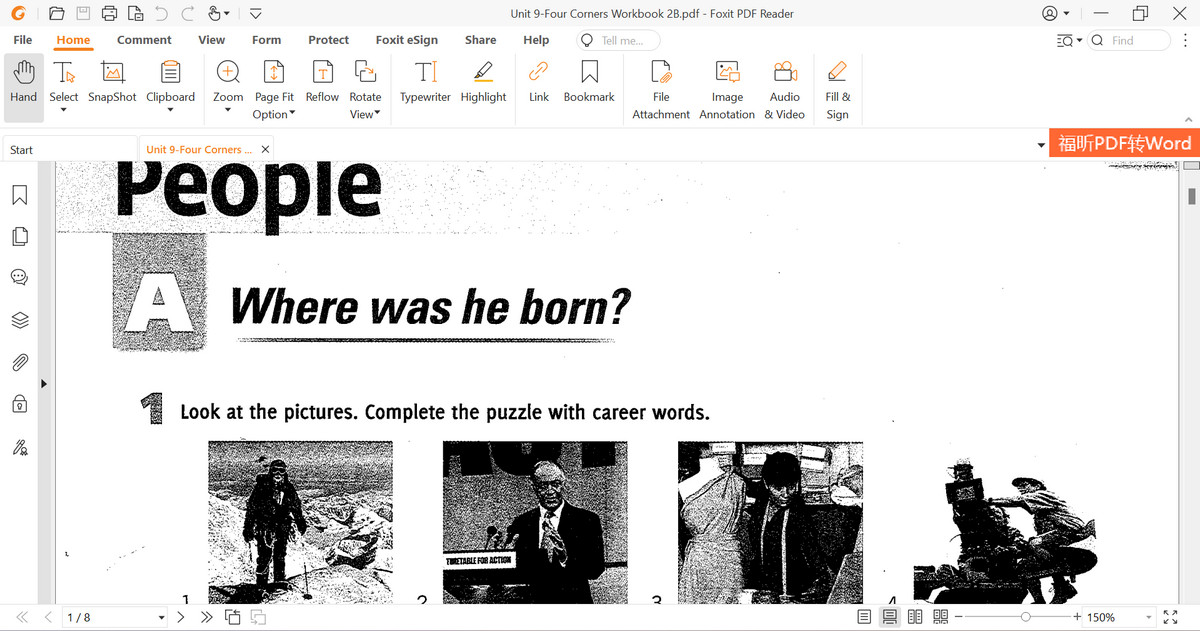Open the page number 1 / 8 dropdown

point(161,618)
